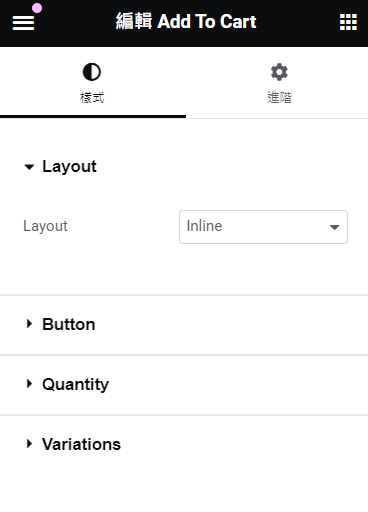
Task: Open the Variations section title
Action: [81, 444]
